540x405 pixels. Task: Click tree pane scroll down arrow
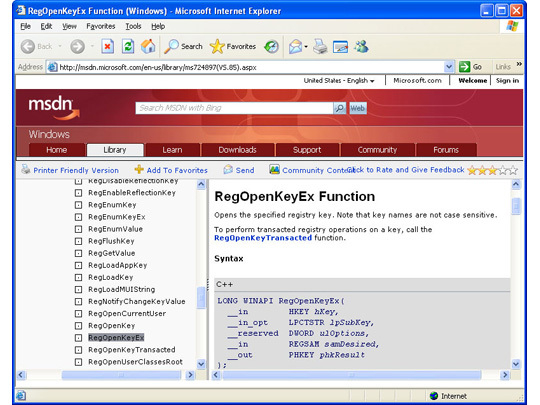coord(201,364)
